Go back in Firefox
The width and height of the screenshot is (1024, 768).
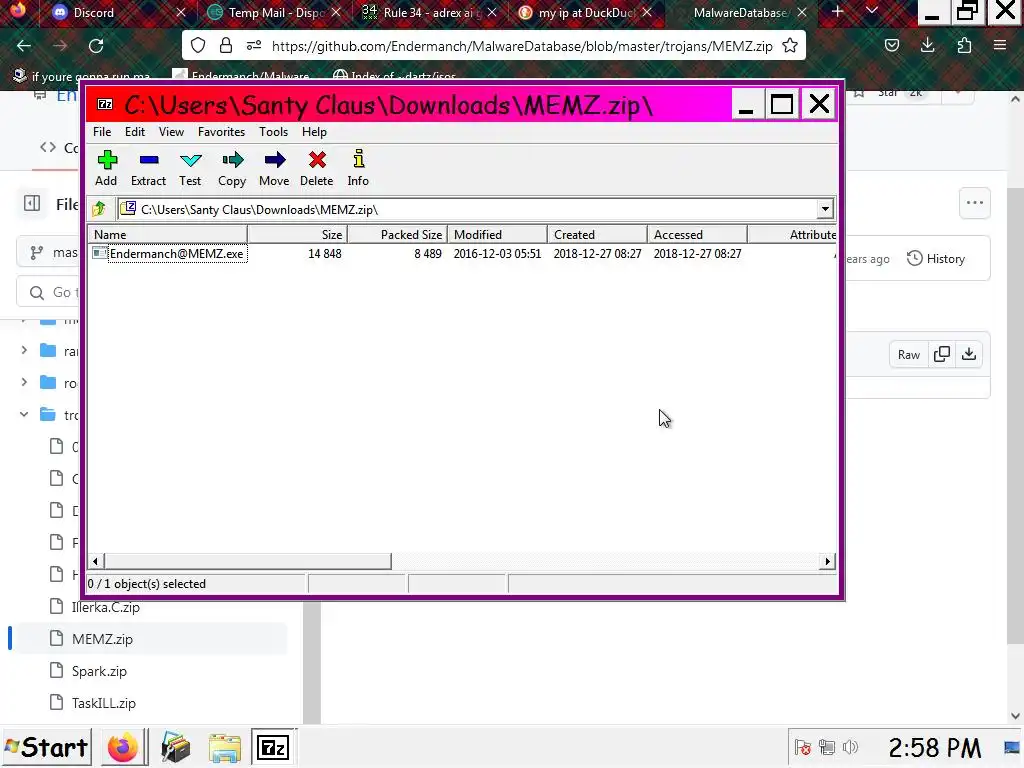pos(24,46)
